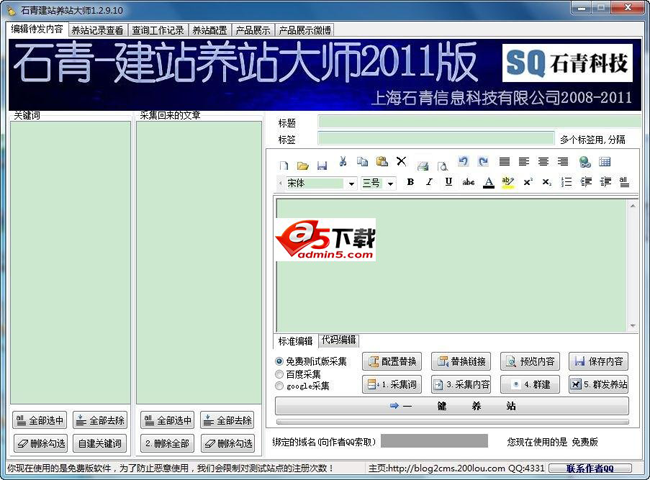Click 2.删除全部 button

[167, 444]
